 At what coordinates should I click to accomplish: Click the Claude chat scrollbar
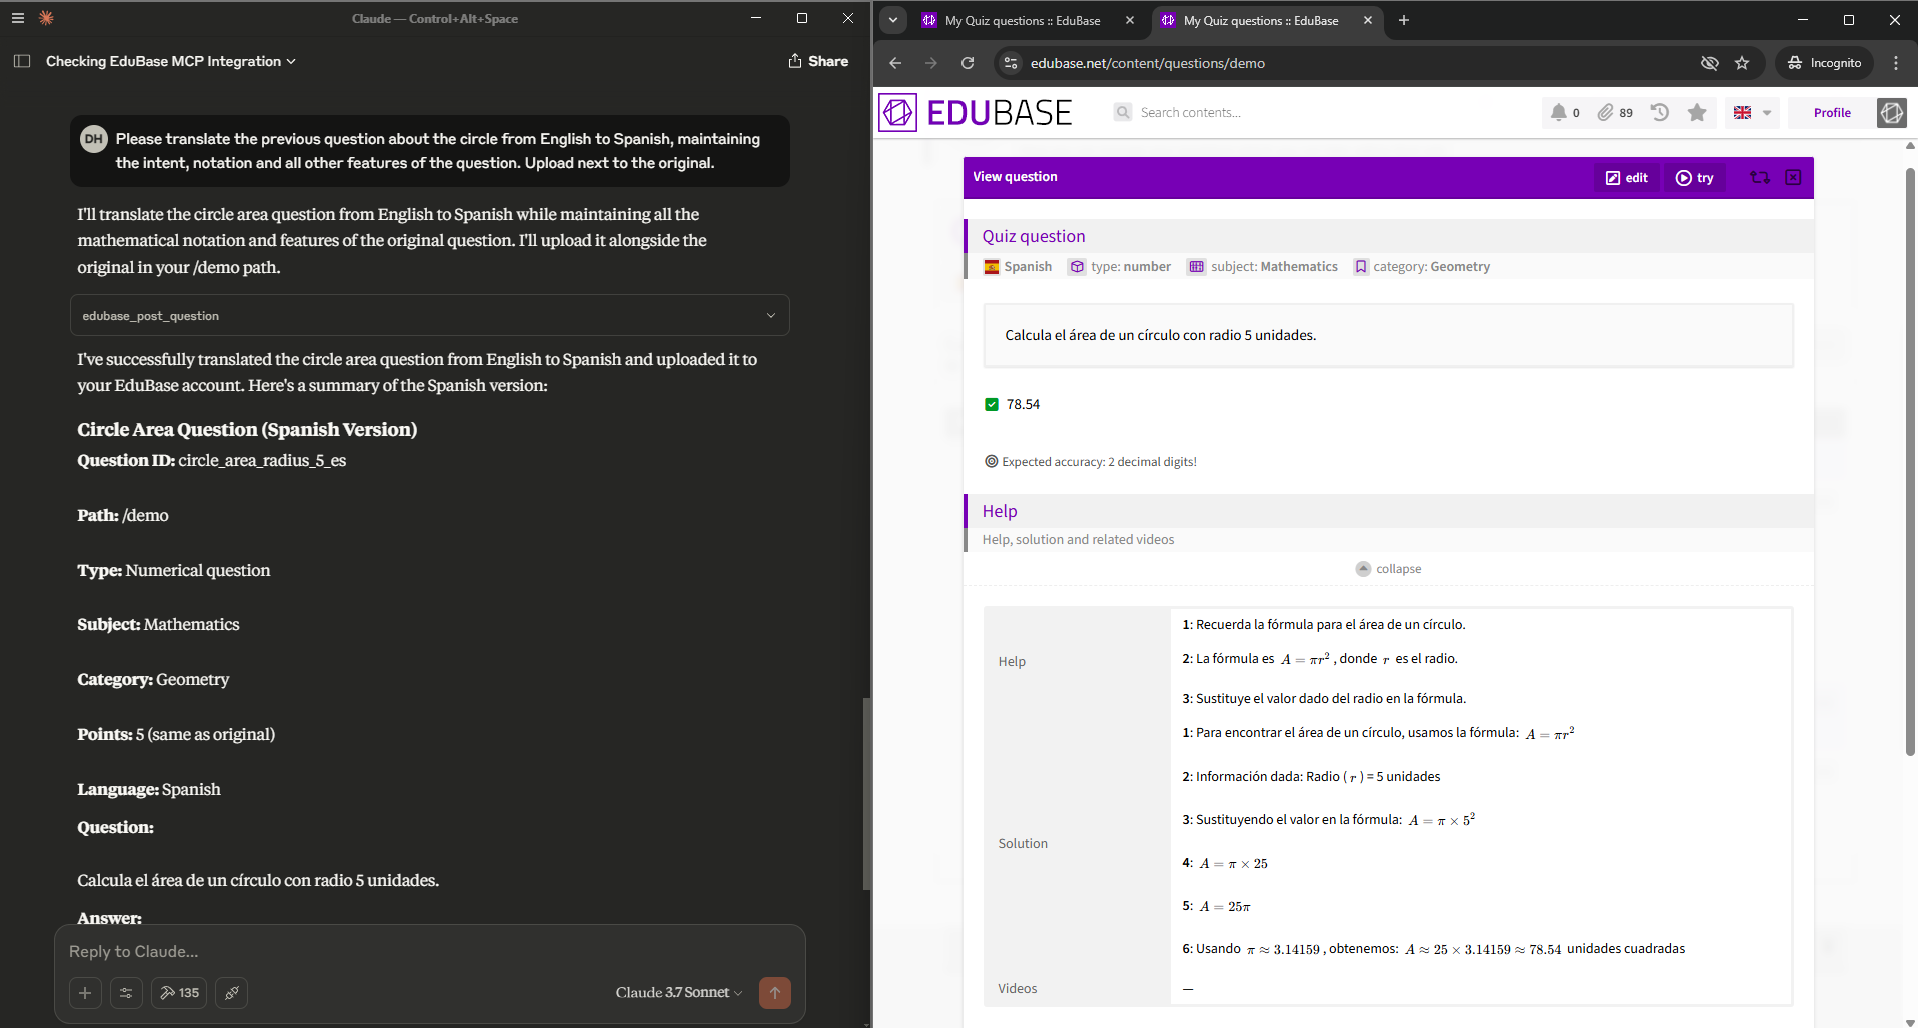pyautogui.click(x=866, y=793)
